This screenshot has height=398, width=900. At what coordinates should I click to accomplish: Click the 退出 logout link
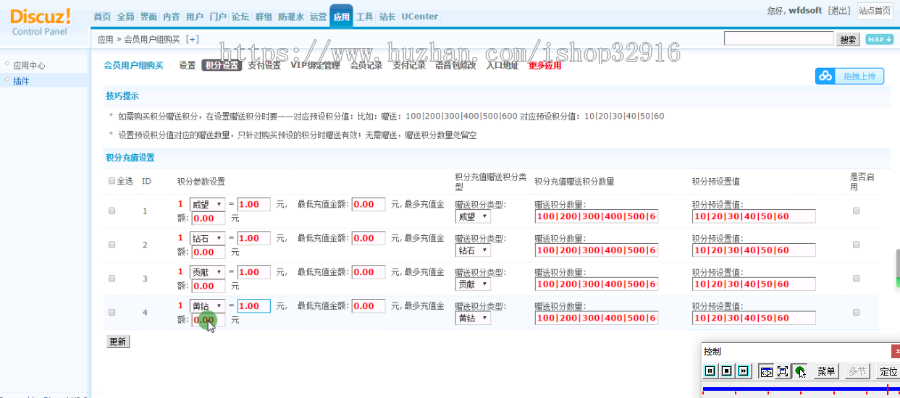click(839, 10)
